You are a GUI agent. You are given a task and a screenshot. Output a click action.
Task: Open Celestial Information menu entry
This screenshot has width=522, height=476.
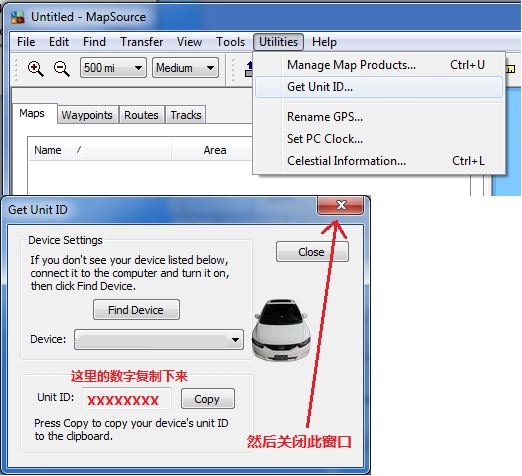point(379,161)
